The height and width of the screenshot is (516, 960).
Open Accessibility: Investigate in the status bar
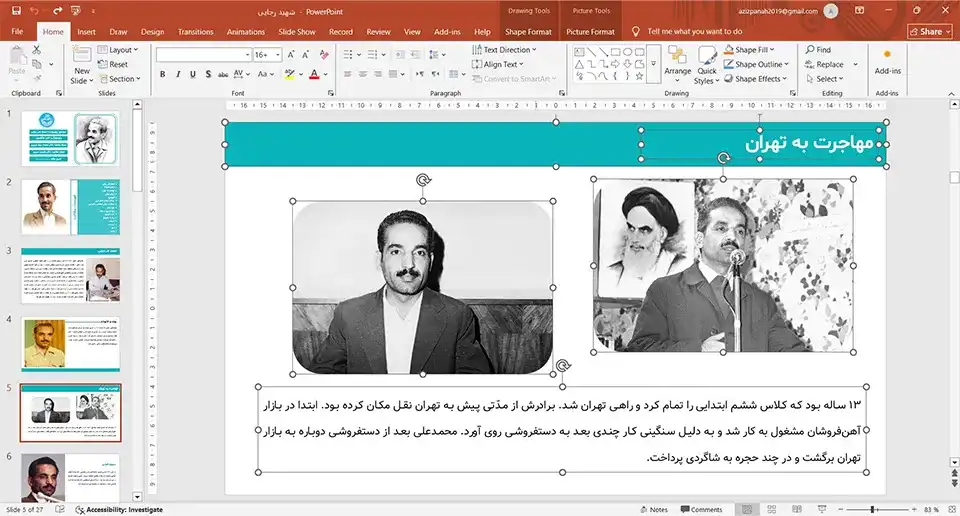pos(119,509)
